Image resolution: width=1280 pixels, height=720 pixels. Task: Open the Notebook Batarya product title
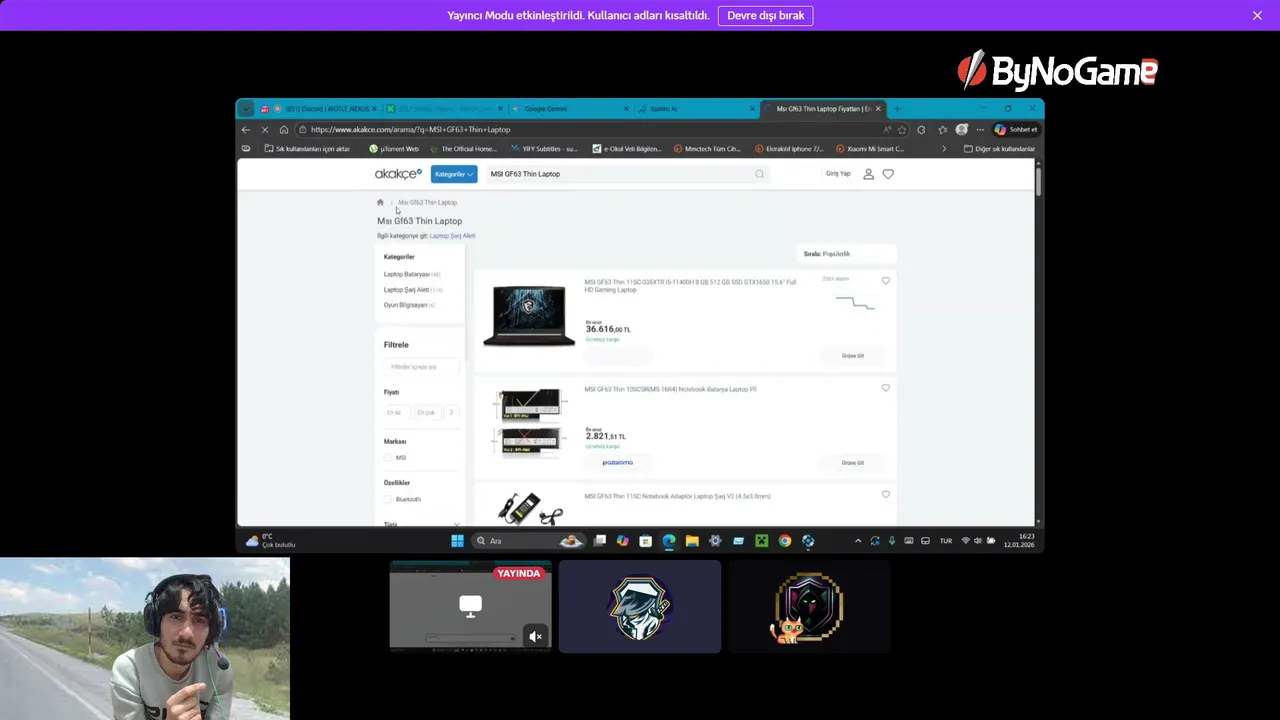tap(670, 389)
